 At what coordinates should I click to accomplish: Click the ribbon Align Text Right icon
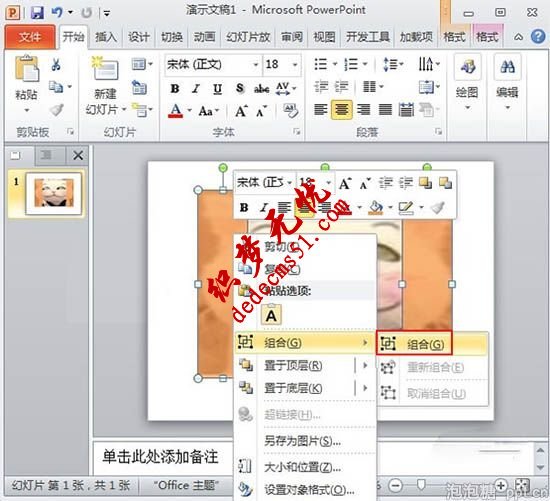pyautogui.click(x=364, y=110)
